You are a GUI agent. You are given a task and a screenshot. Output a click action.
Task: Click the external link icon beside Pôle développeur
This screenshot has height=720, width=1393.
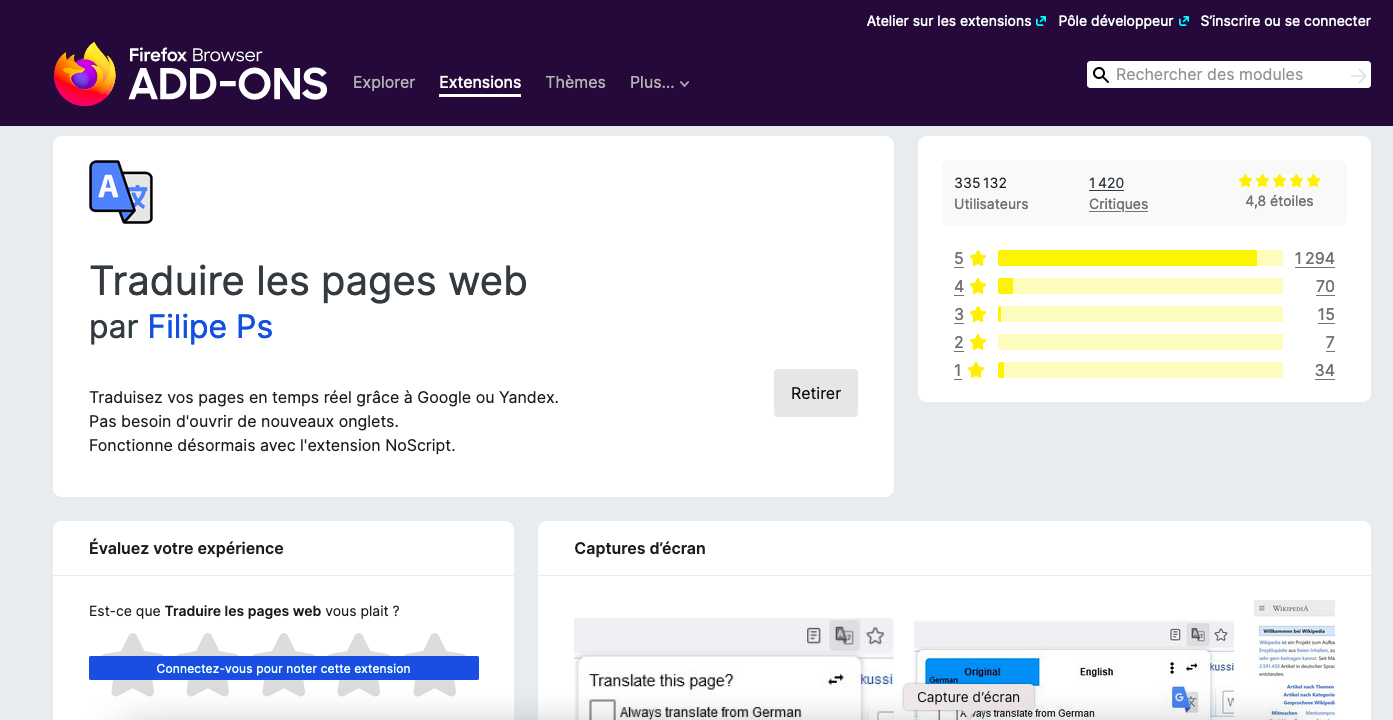click(1185, 21)
